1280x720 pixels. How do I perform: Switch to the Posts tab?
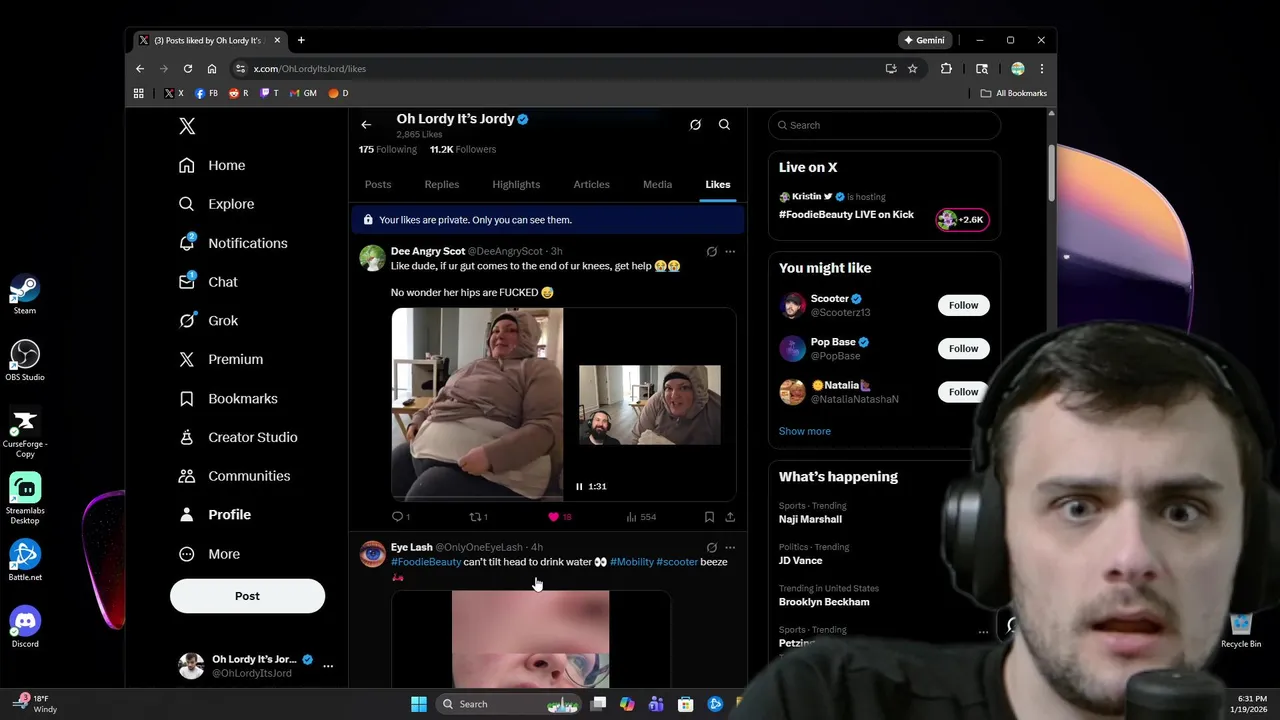pyautogui.click(x=378, y=184)
